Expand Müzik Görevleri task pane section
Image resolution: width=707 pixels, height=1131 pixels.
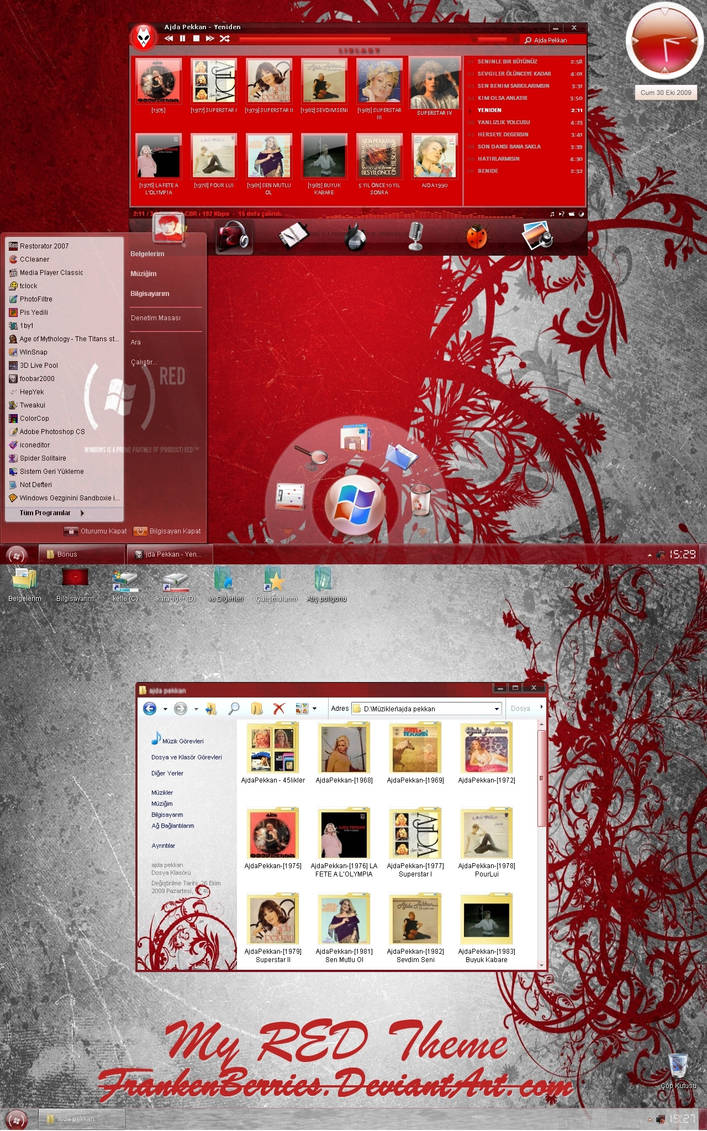177,740
